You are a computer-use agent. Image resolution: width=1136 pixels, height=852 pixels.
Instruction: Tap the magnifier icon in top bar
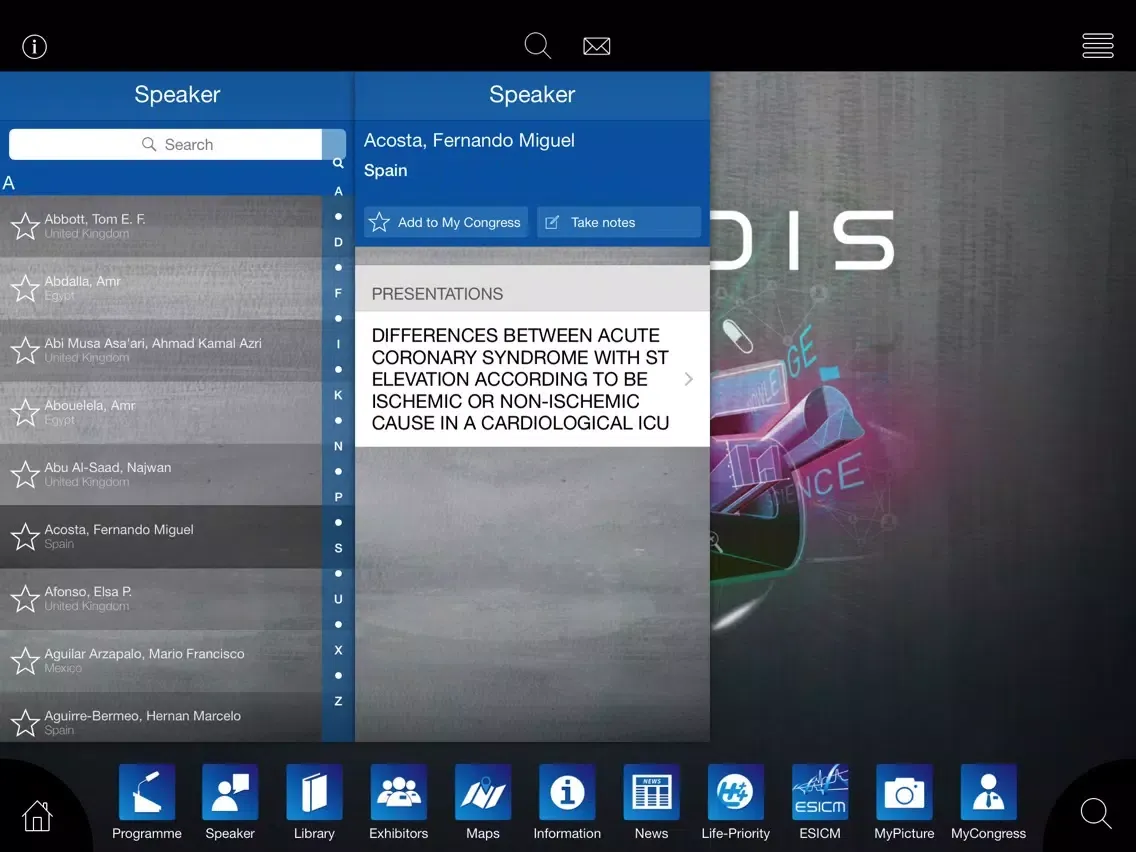tap(538, 46)
